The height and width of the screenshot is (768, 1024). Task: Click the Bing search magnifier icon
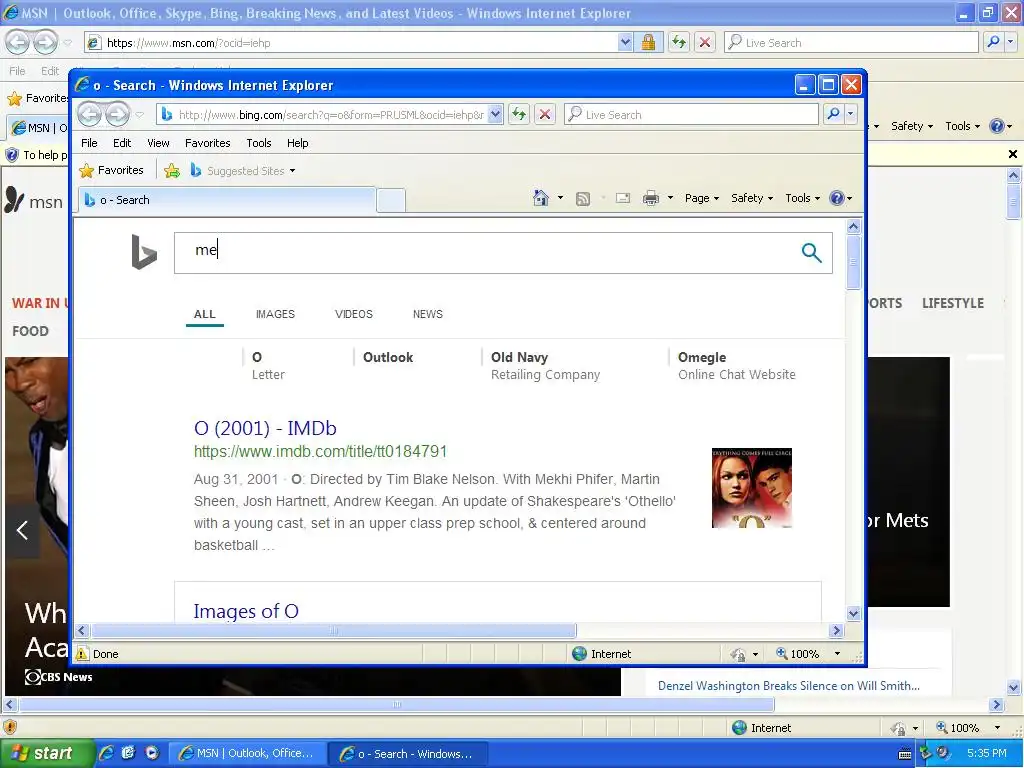[x=811, y=252]
